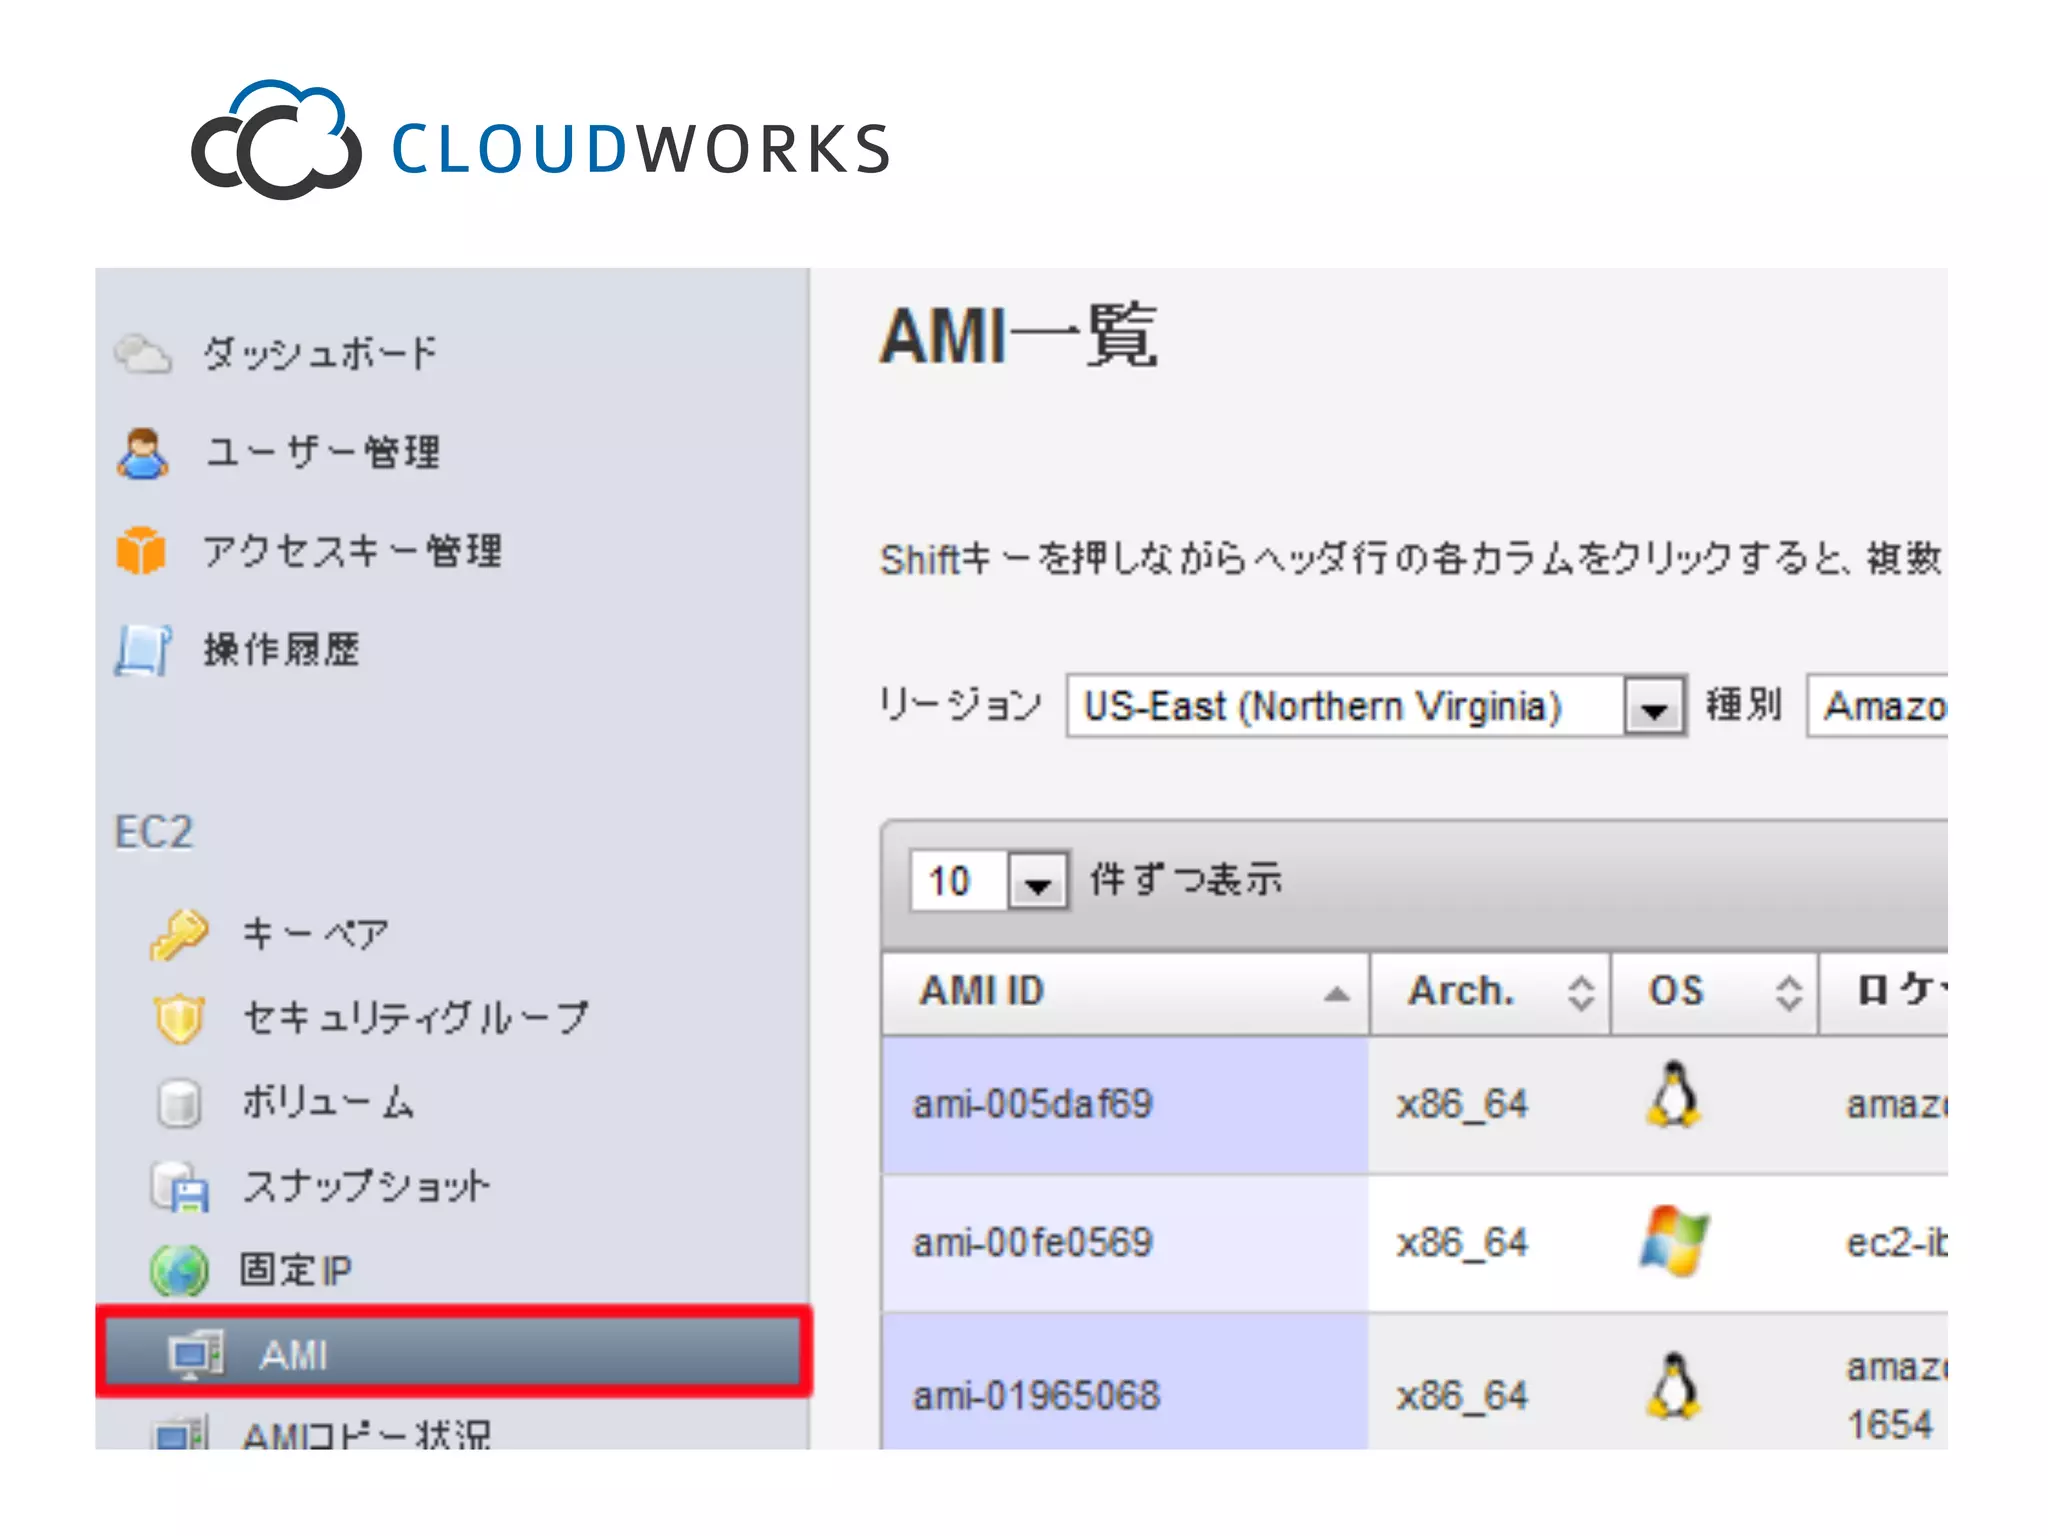Click the snapshot disk icon
This screenshot has width=2048, height=1536.
[x=181, y=1187]
